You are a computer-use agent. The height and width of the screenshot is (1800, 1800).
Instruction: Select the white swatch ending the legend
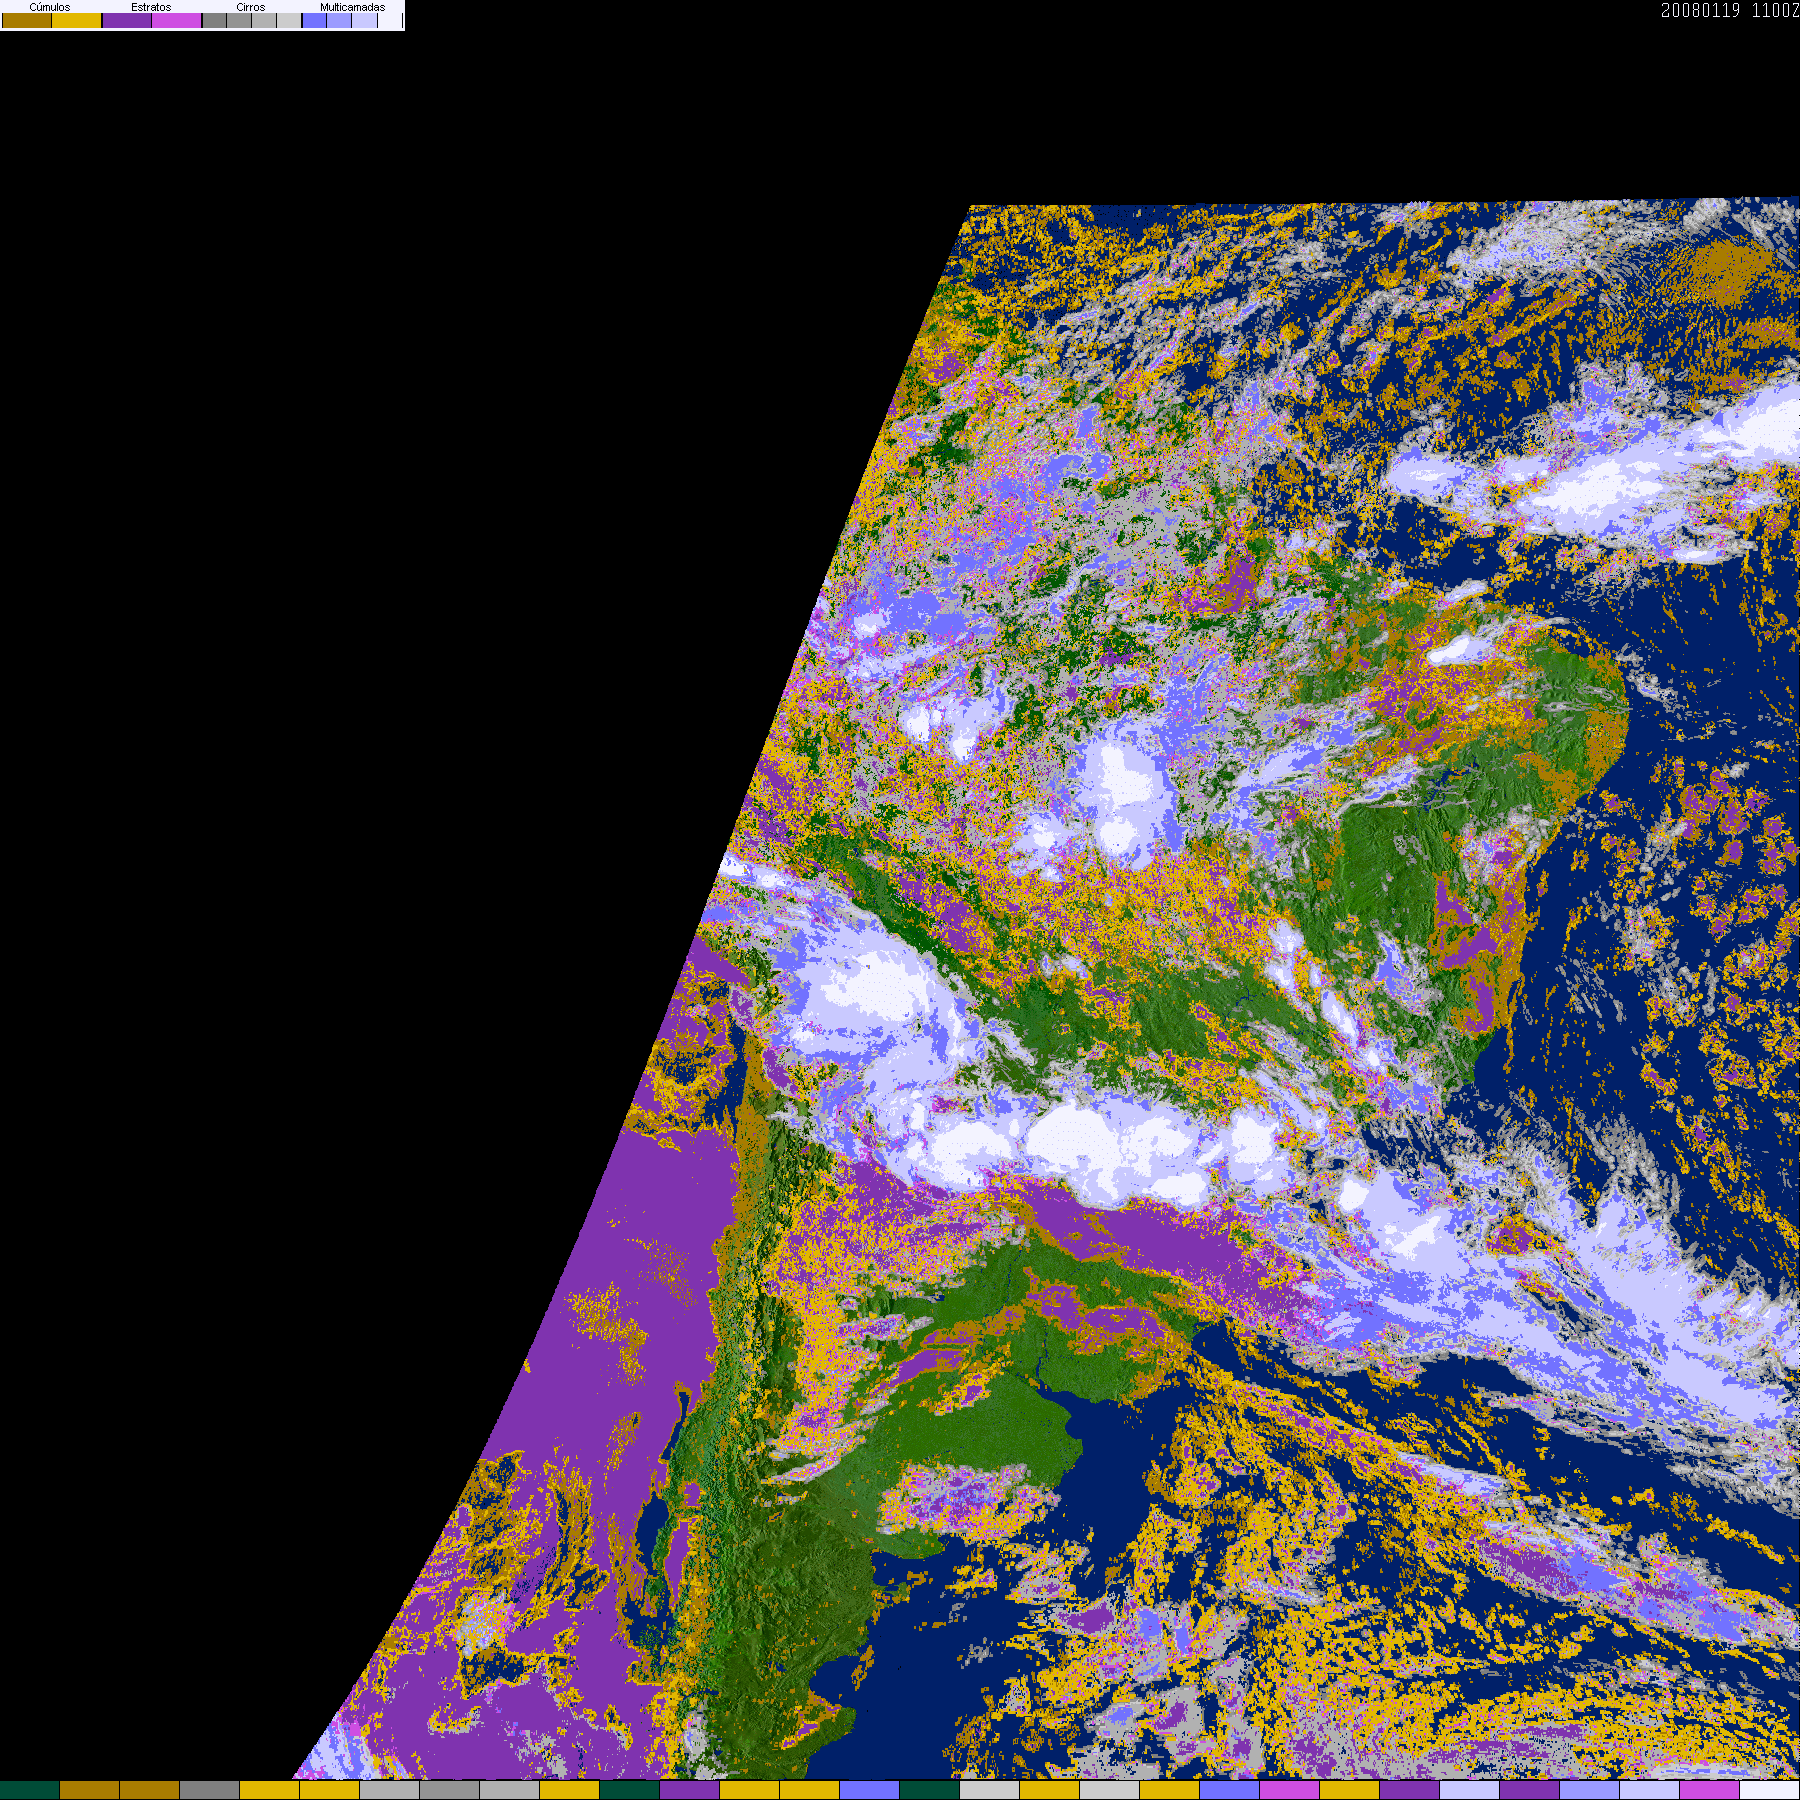pyautogui.click(x=389, y=21)
